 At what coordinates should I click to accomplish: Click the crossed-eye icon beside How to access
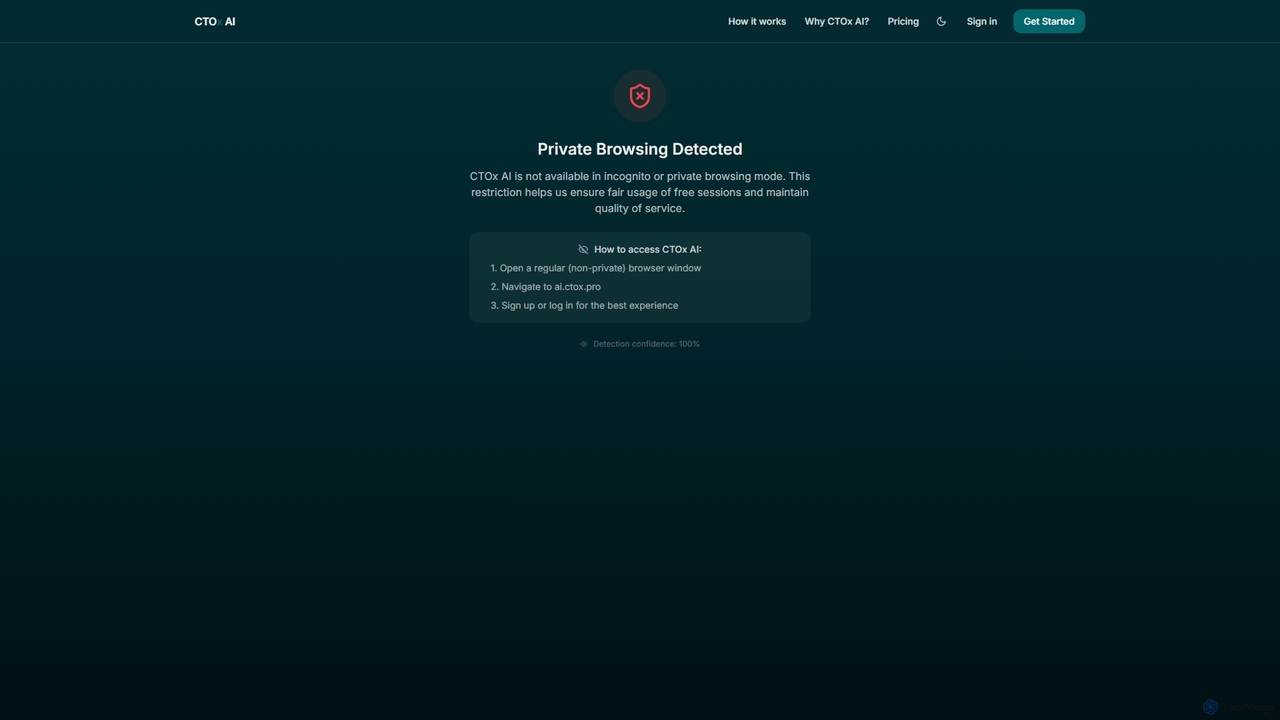[x=583, y=250]
